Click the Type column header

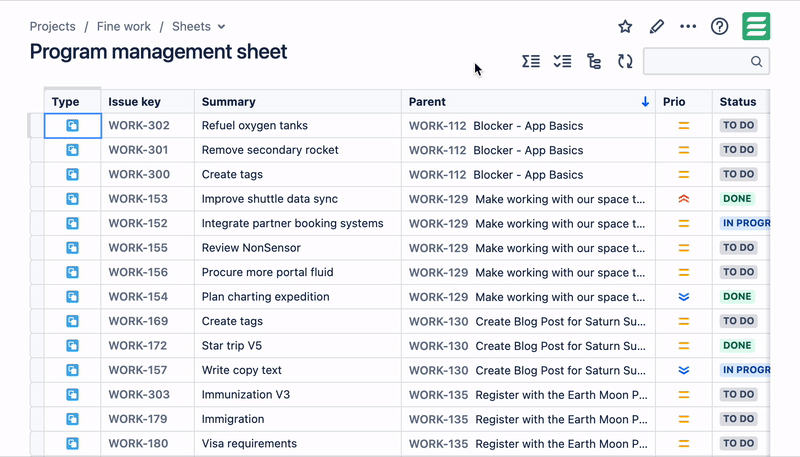click(72, 101)
